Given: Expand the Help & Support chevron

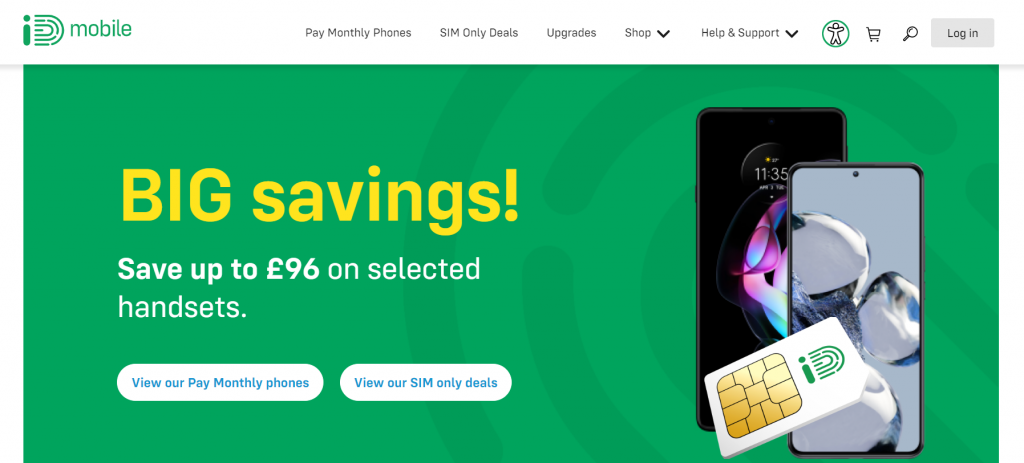Looking at the screenshot, I should (792, 34).
